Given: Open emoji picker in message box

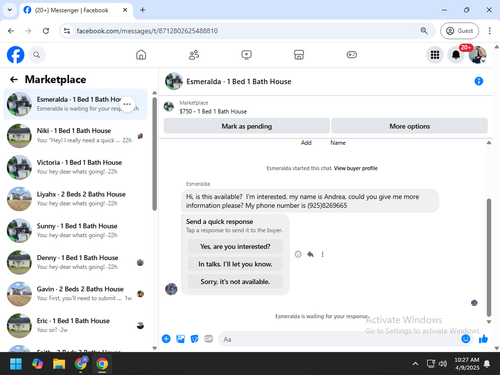Looking at the screenshot, I should point(465,339).
